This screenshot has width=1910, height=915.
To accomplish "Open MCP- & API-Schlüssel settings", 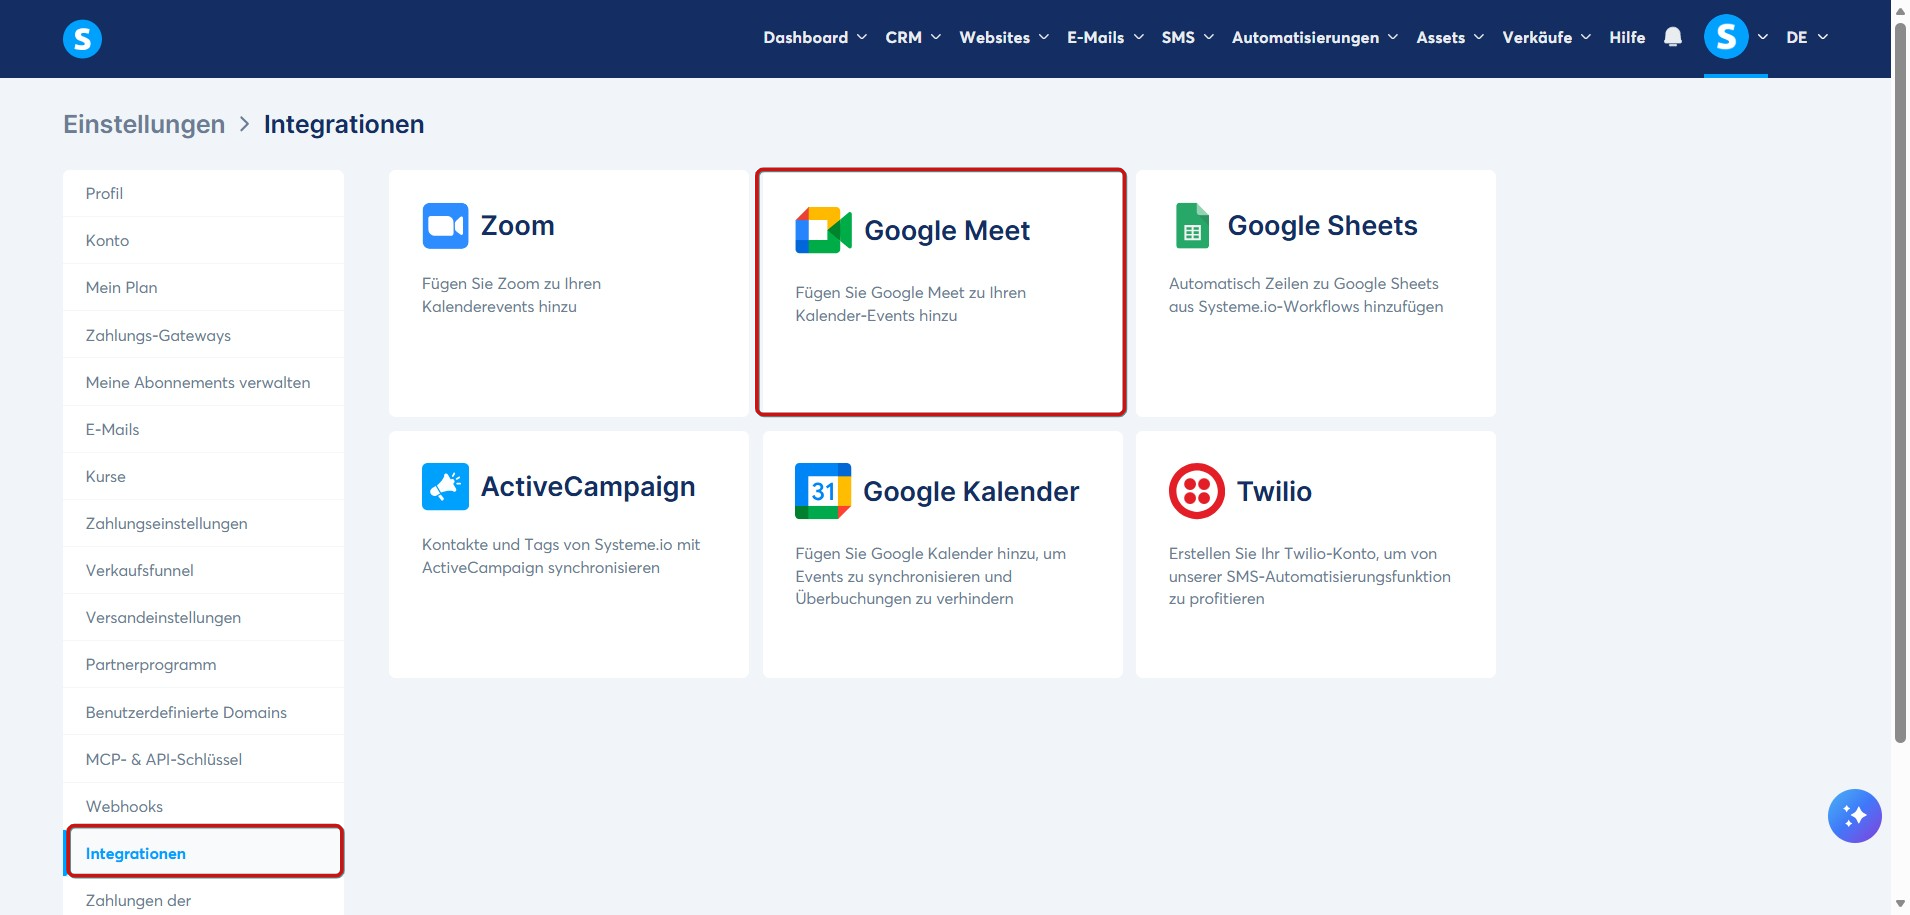I will tap(204, 759).
